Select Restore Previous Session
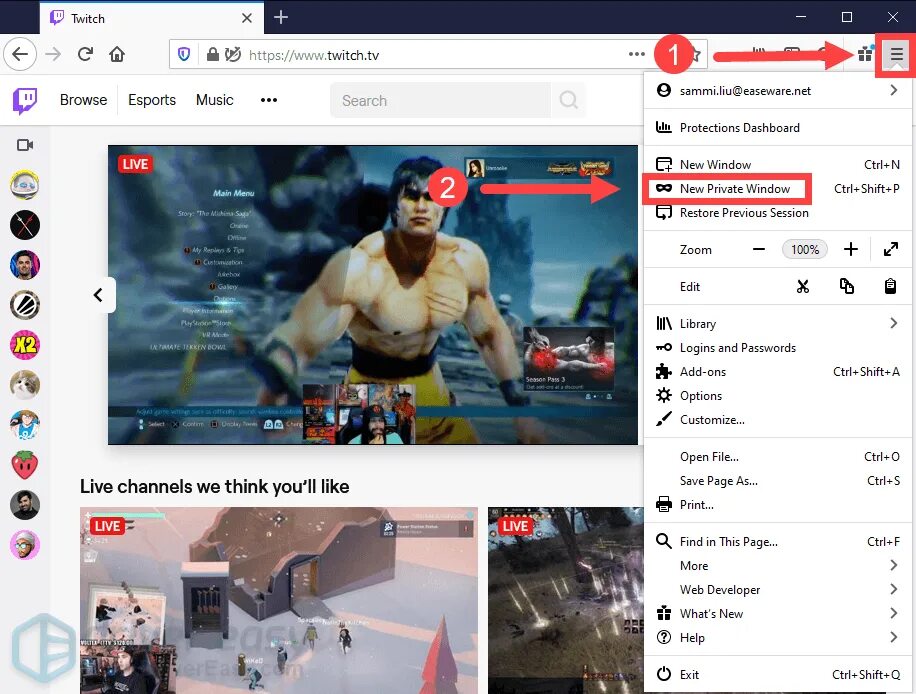This screenshot has height=694, width=916. click(x=778, y=213)
